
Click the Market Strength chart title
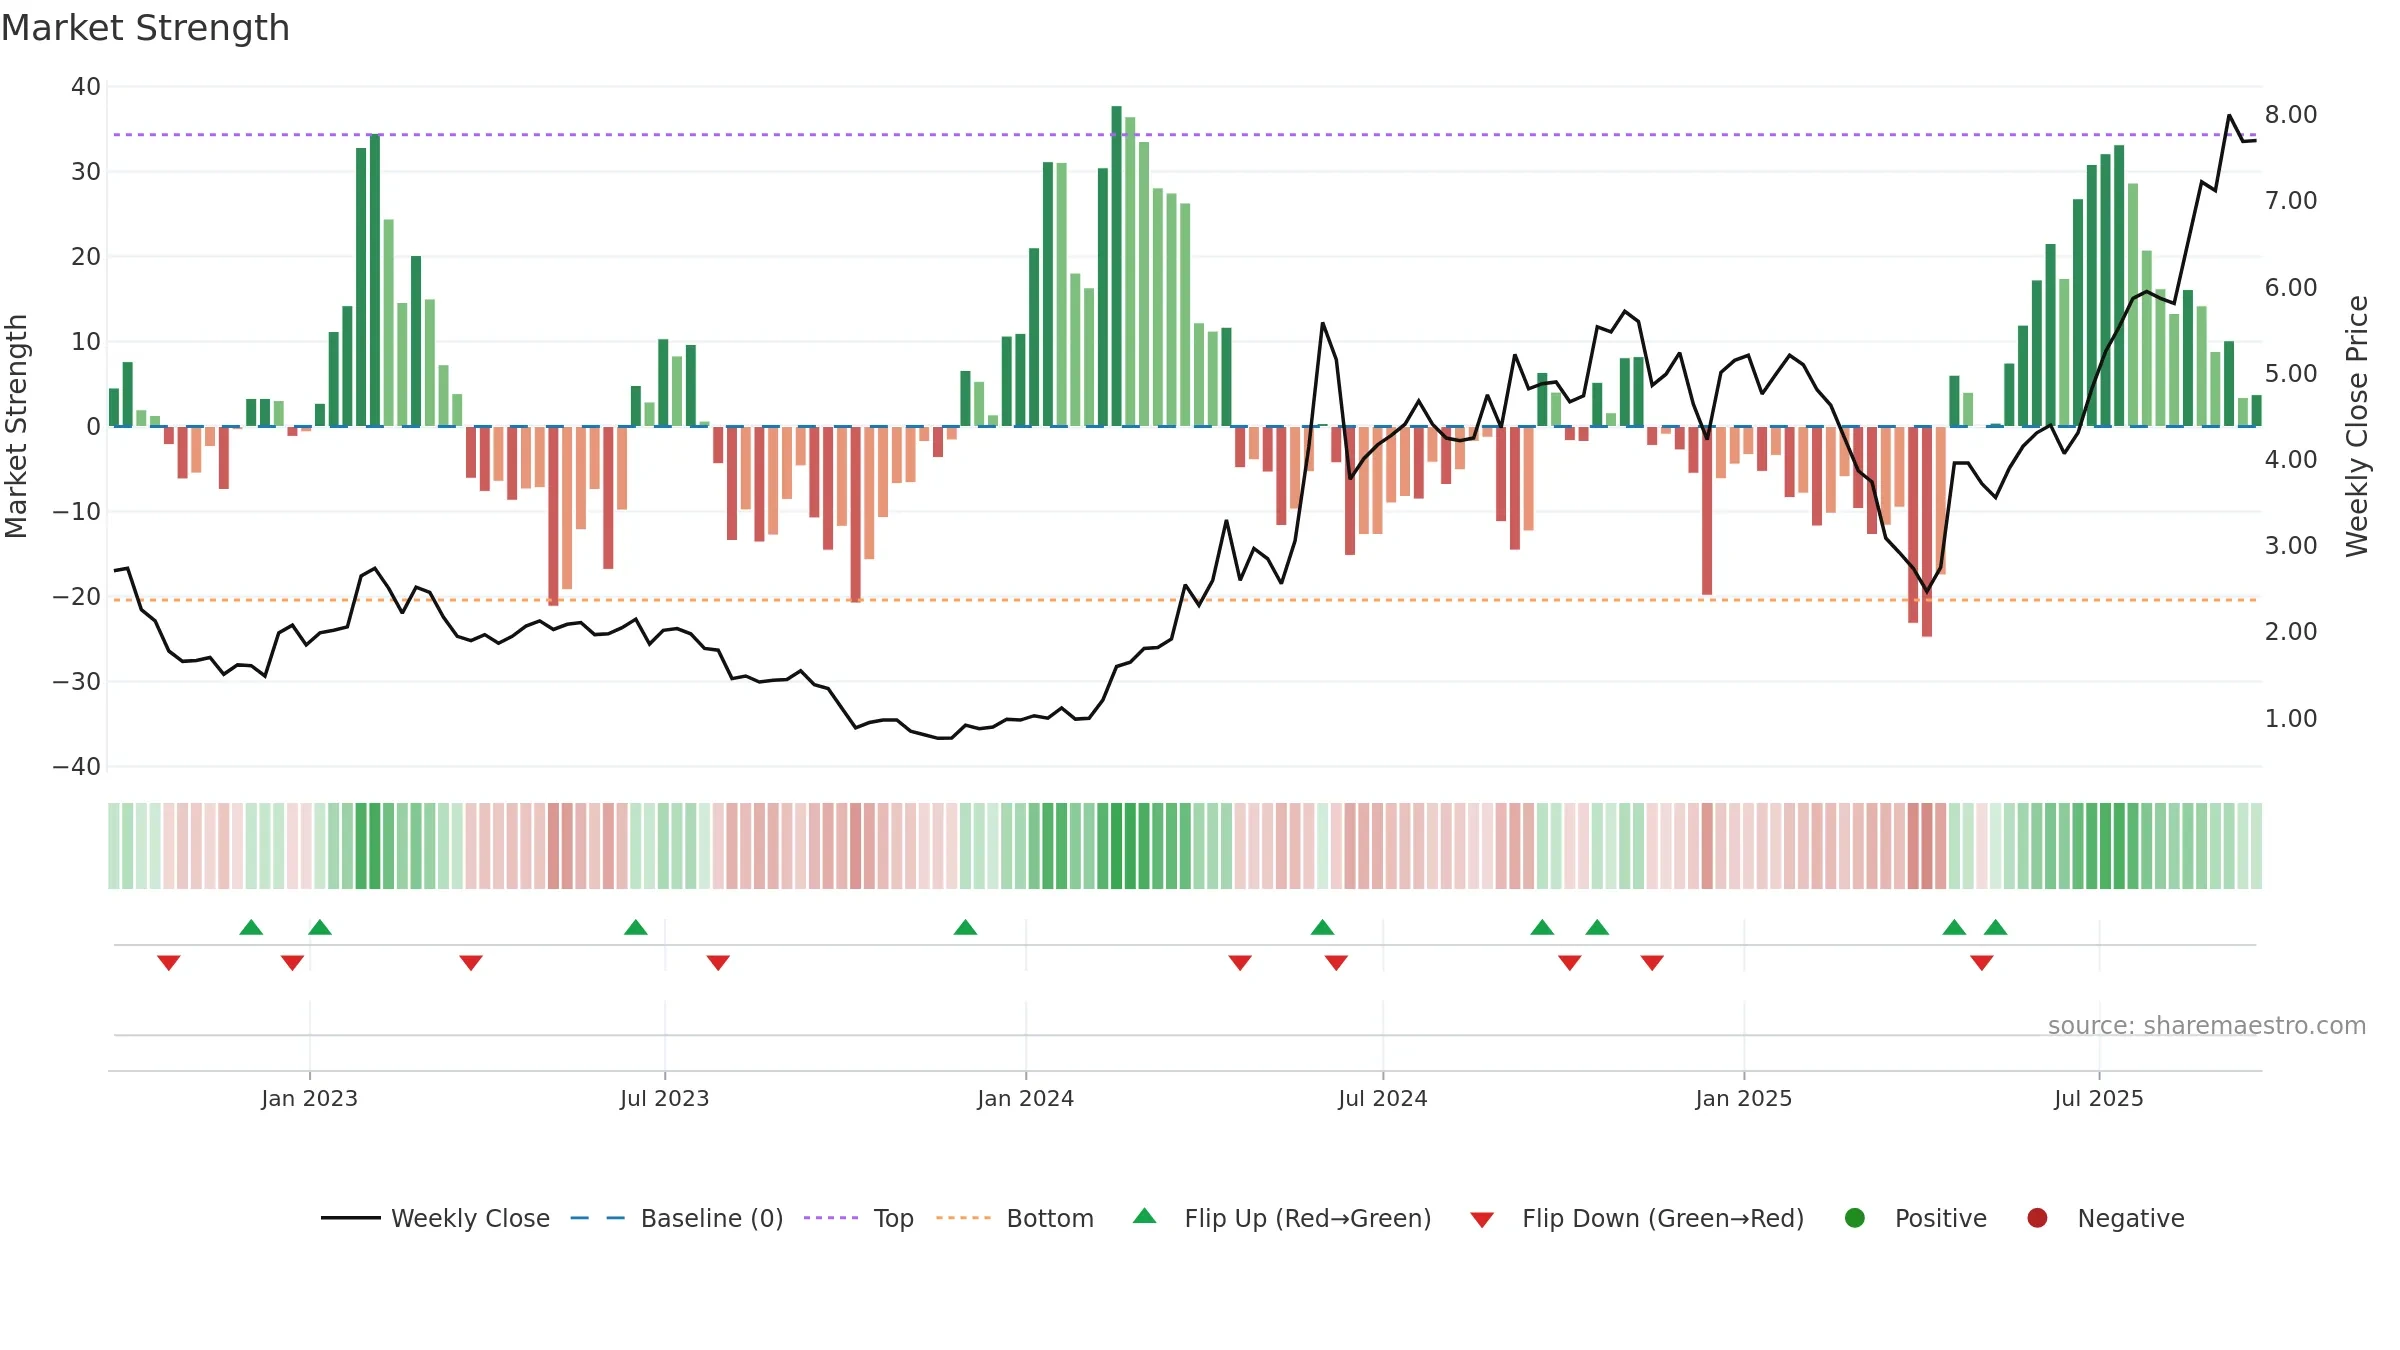pyautogui.click(x=145, y=28)
